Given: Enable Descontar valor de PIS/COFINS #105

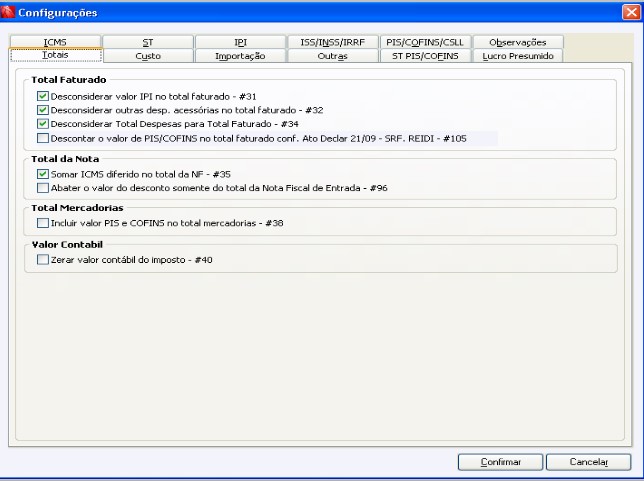Looking at the screenshot, I should [43, 138].
